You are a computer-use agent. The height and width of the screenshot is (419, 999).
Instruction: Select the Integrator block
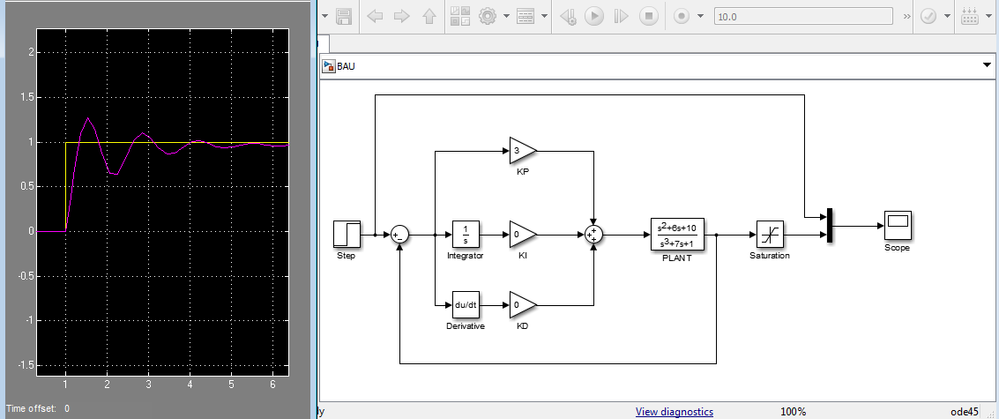tap(465, 234)
